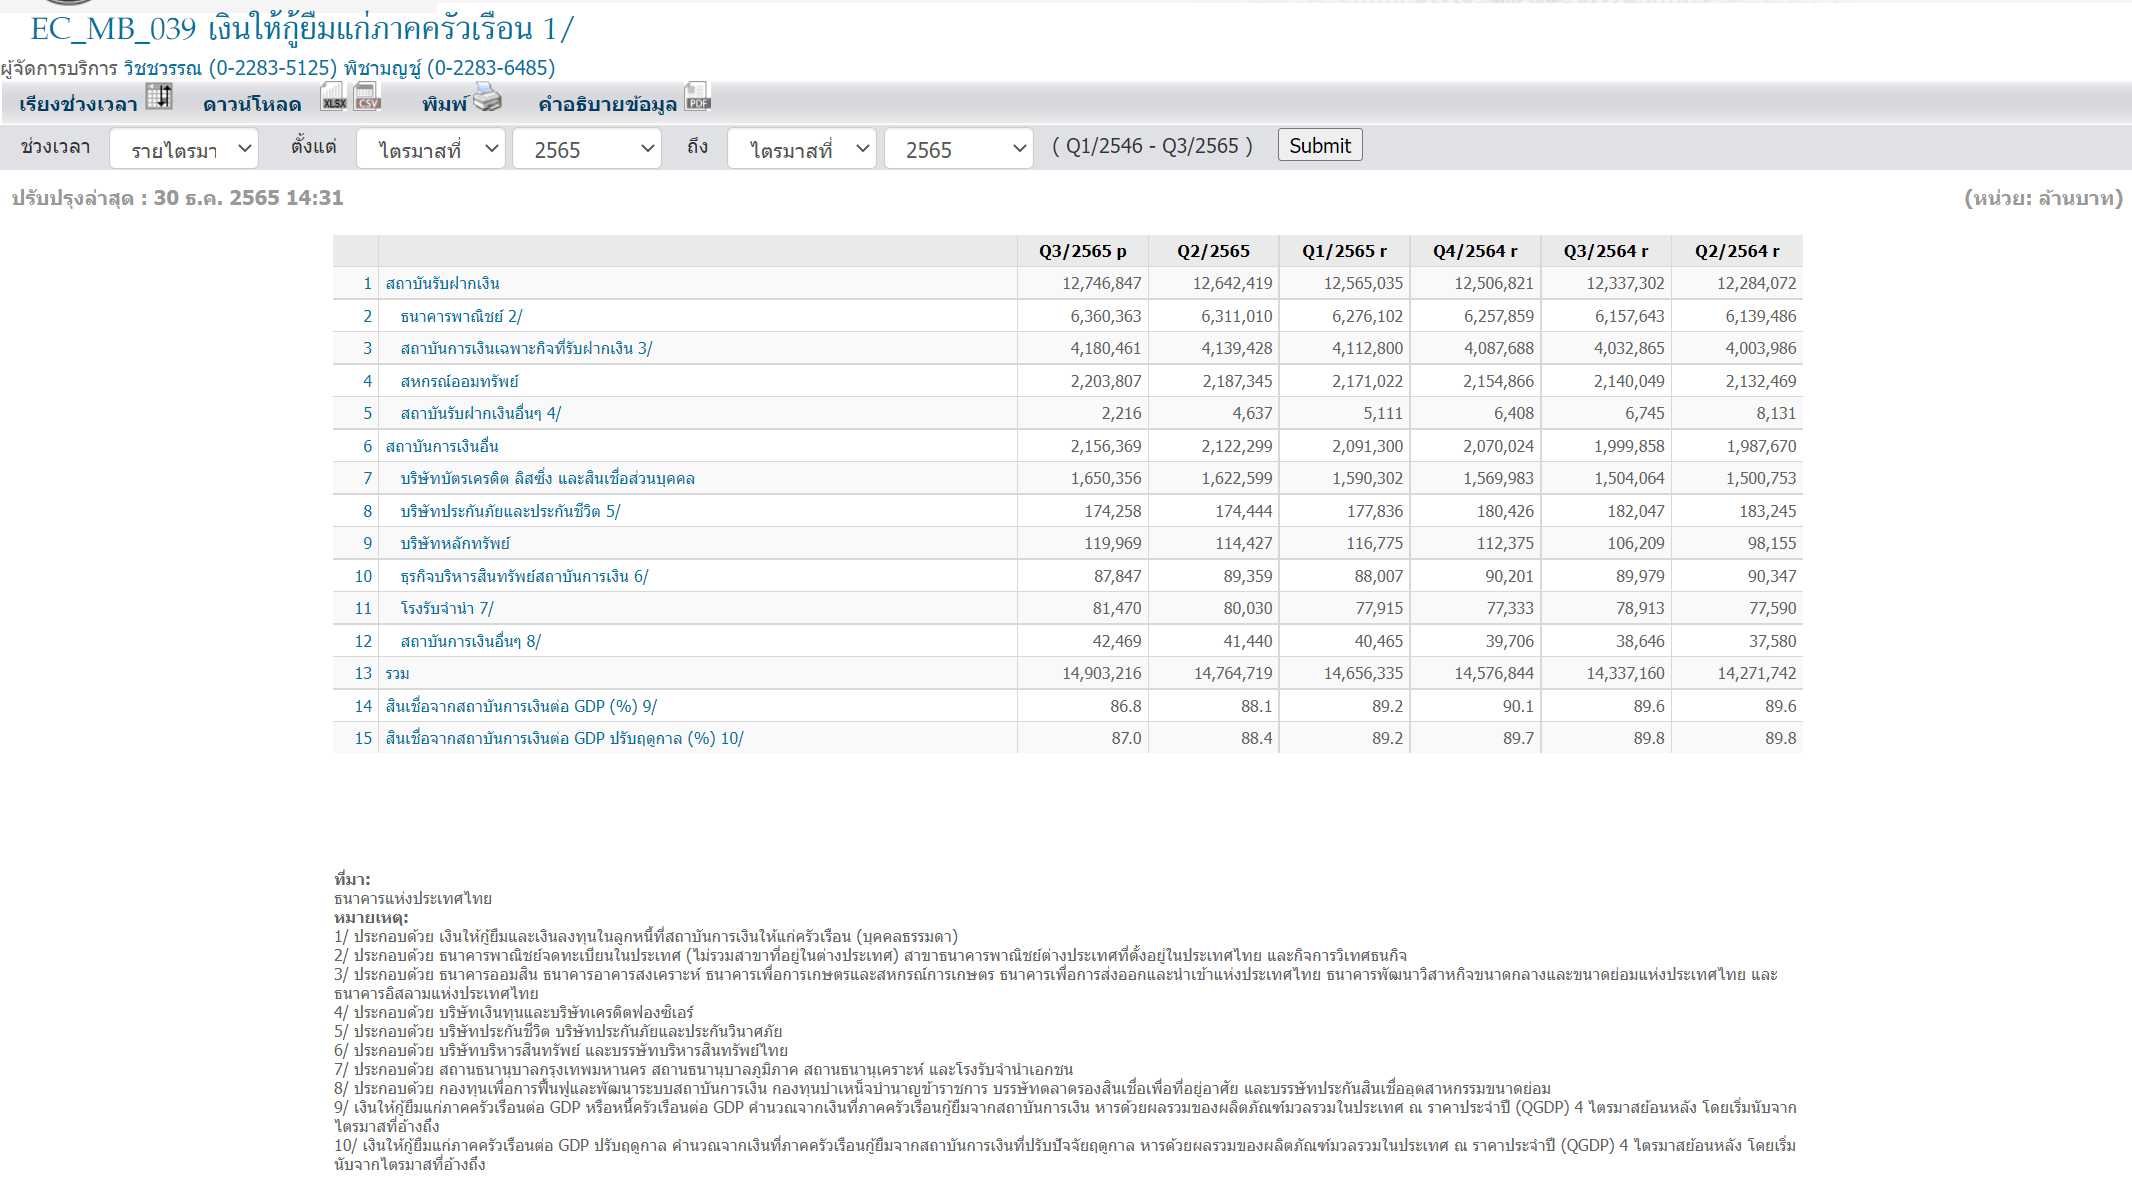Click the printer icon to print
This screenshot has height=1200, width=2132.
click(x=487, y=97)
